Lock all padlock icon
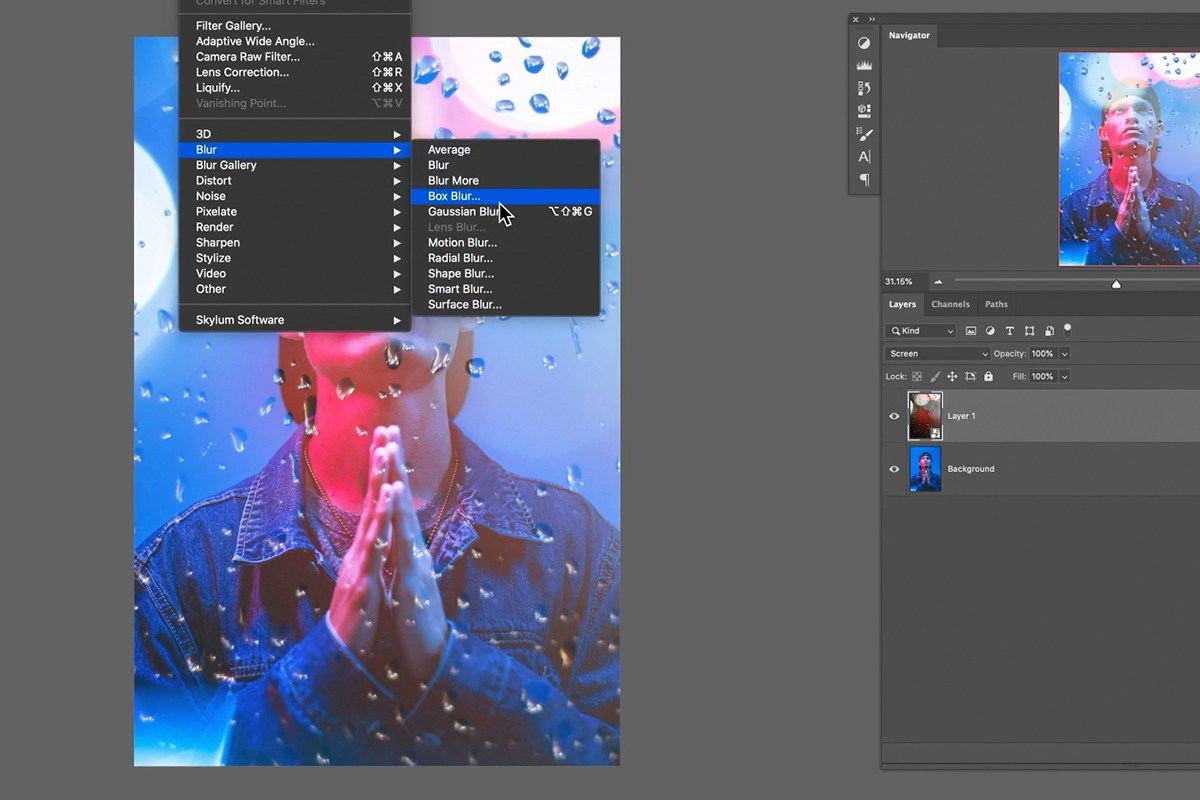This screenshot has width=1200, height=800. [988, 377]
